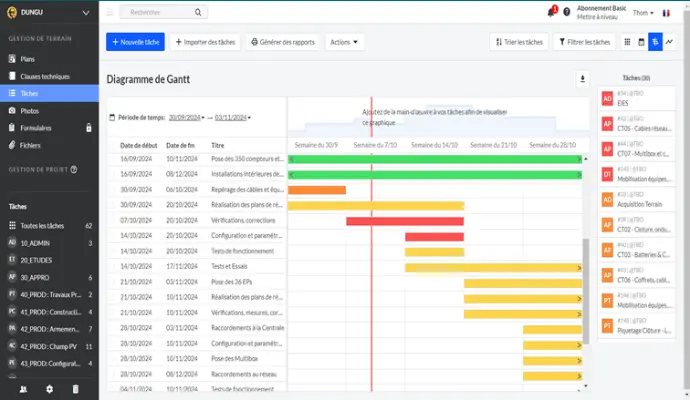Open the Piquetage Clôture task card
The width and height of the screenshot is (690, 400).
pos(636,326)
